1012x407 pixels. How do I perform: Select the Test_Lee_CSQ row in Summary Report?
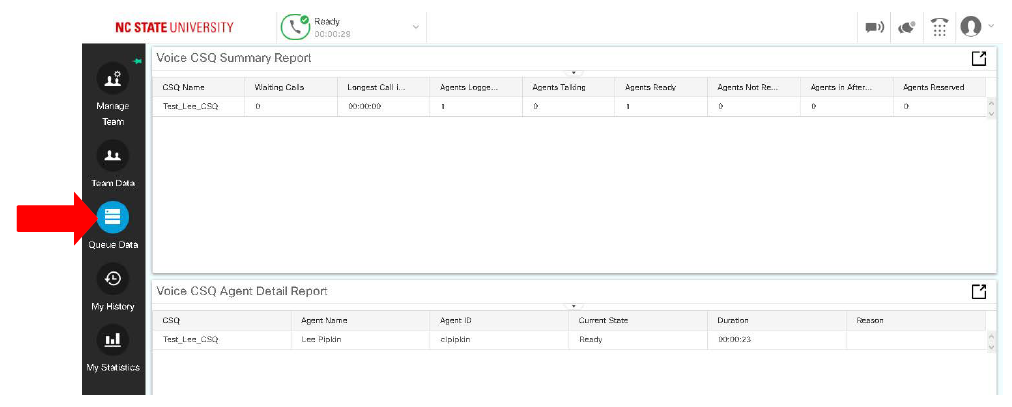coord(190,106)
